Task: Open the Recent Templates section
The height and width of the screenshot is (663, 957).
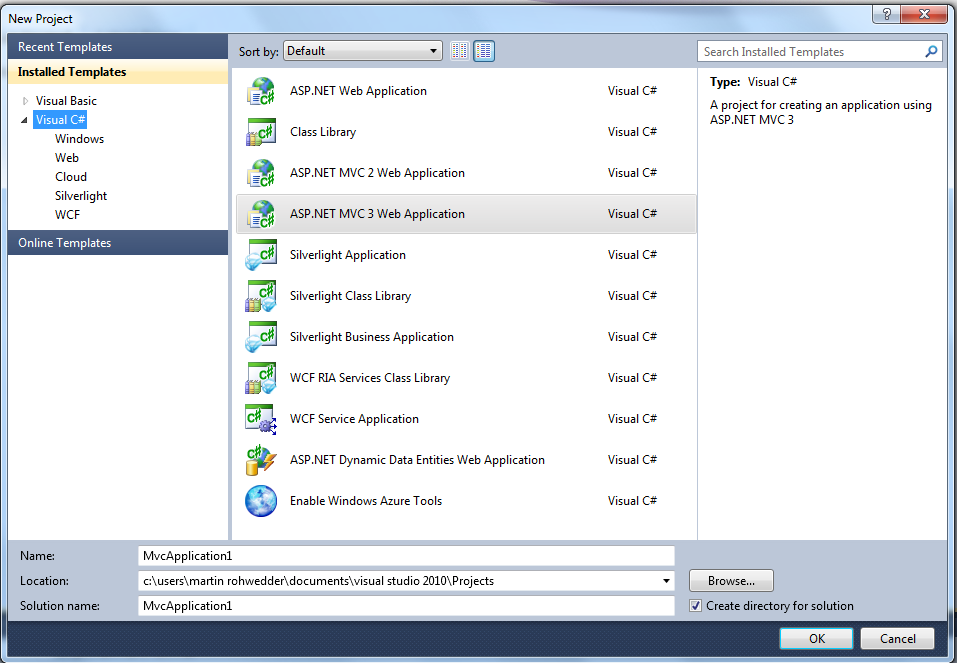Action: pos(118,47)
